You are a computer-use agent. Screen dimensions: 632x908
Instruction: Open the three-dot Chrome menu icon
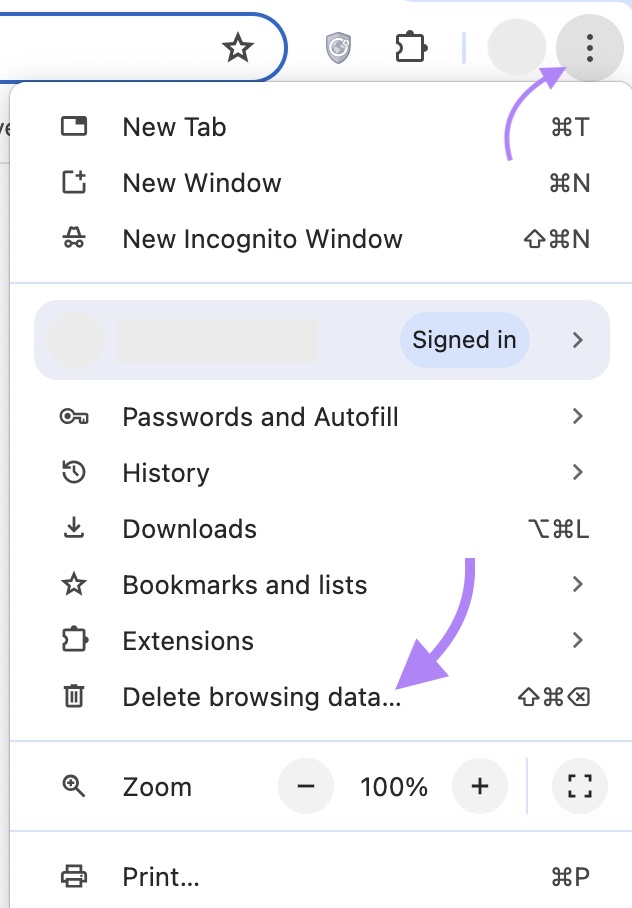pos(589,47)
